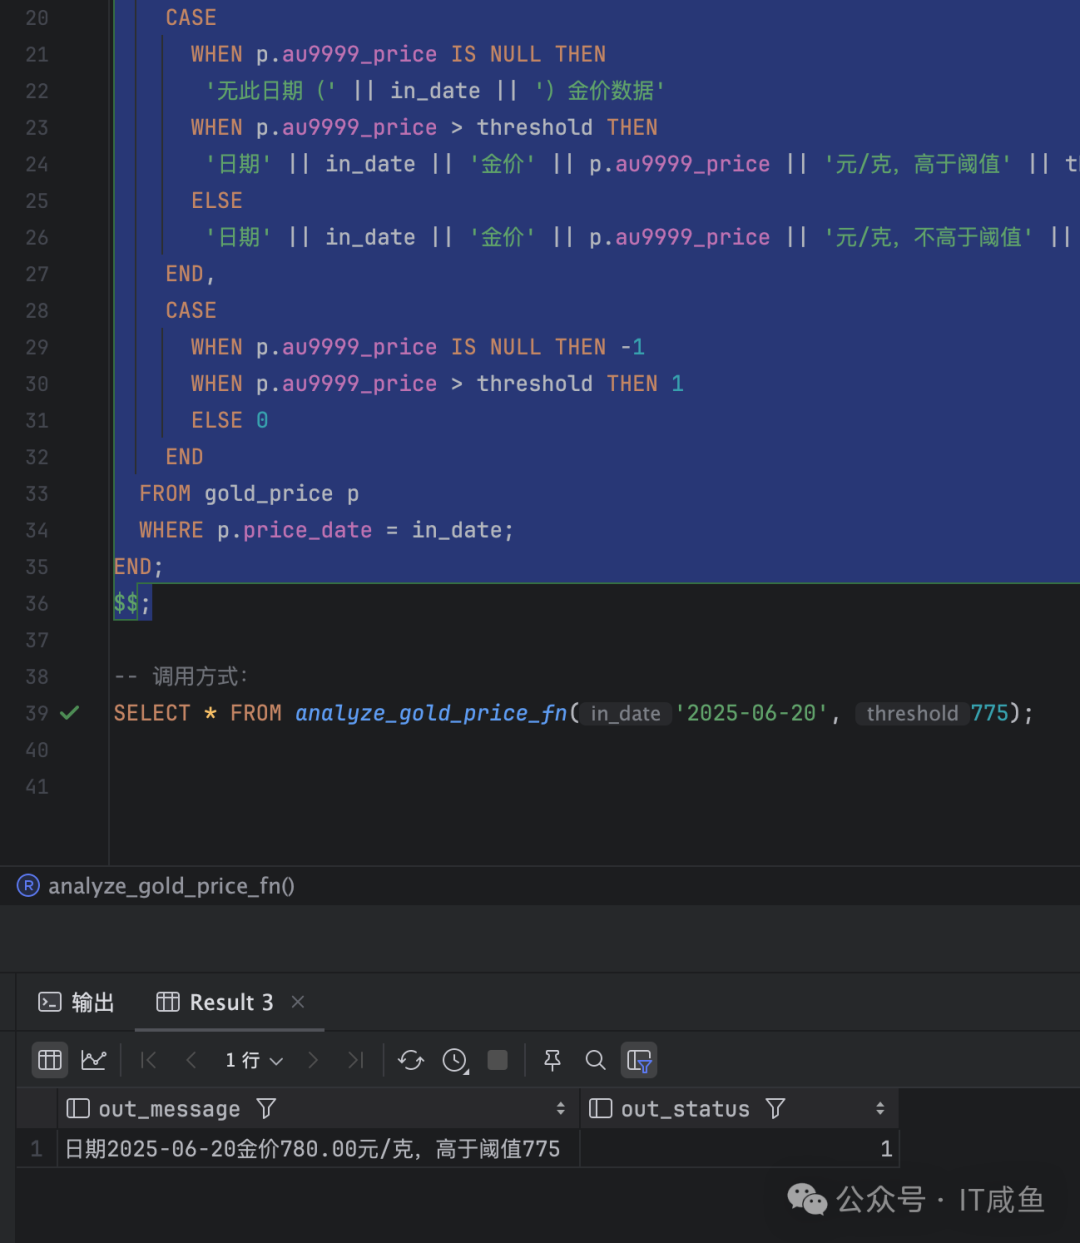Click the threshold parameter hint
Screen dimensions: 1080x1243
[x=912, y=713]
